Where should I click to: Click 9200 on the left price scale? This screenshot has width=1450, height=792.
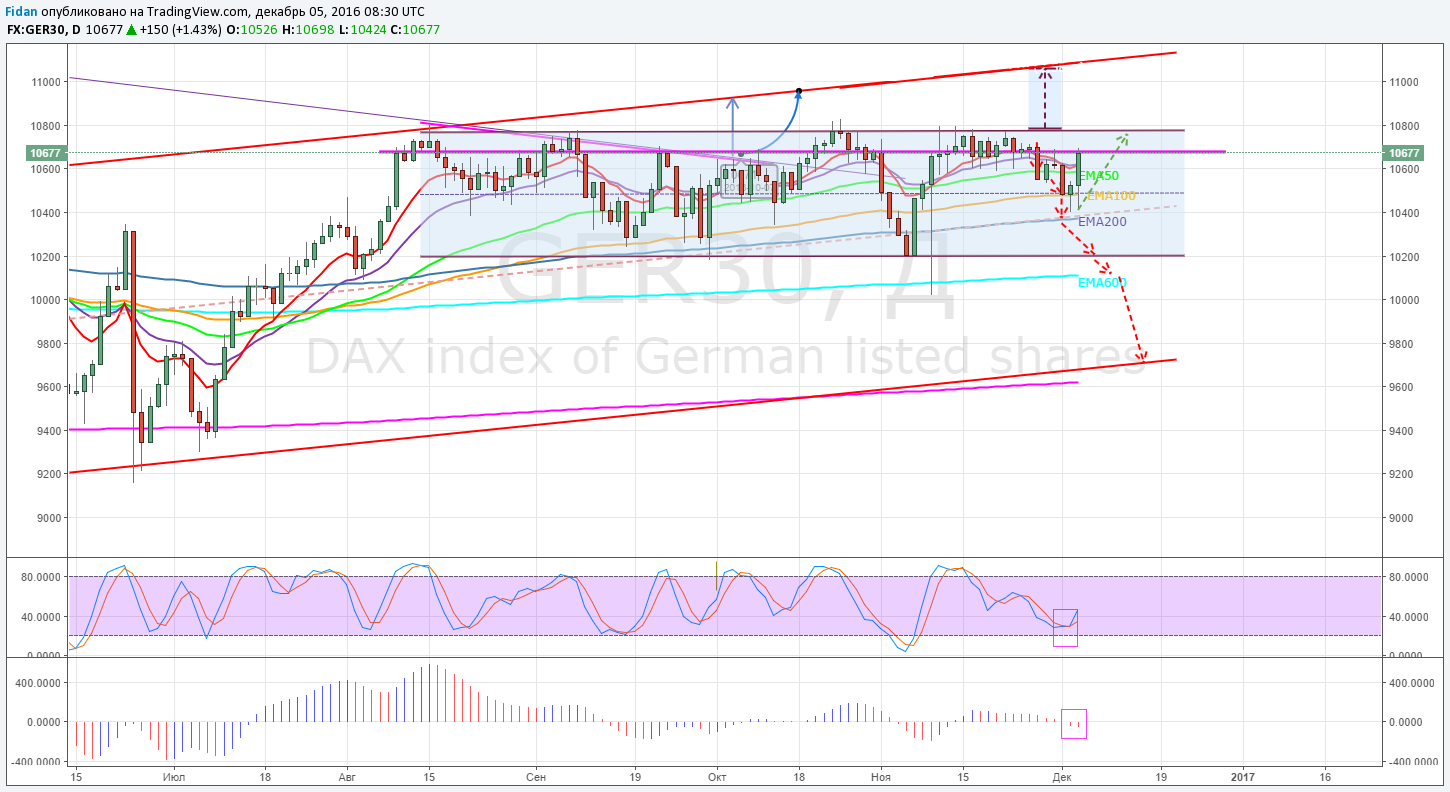point(50,474)
